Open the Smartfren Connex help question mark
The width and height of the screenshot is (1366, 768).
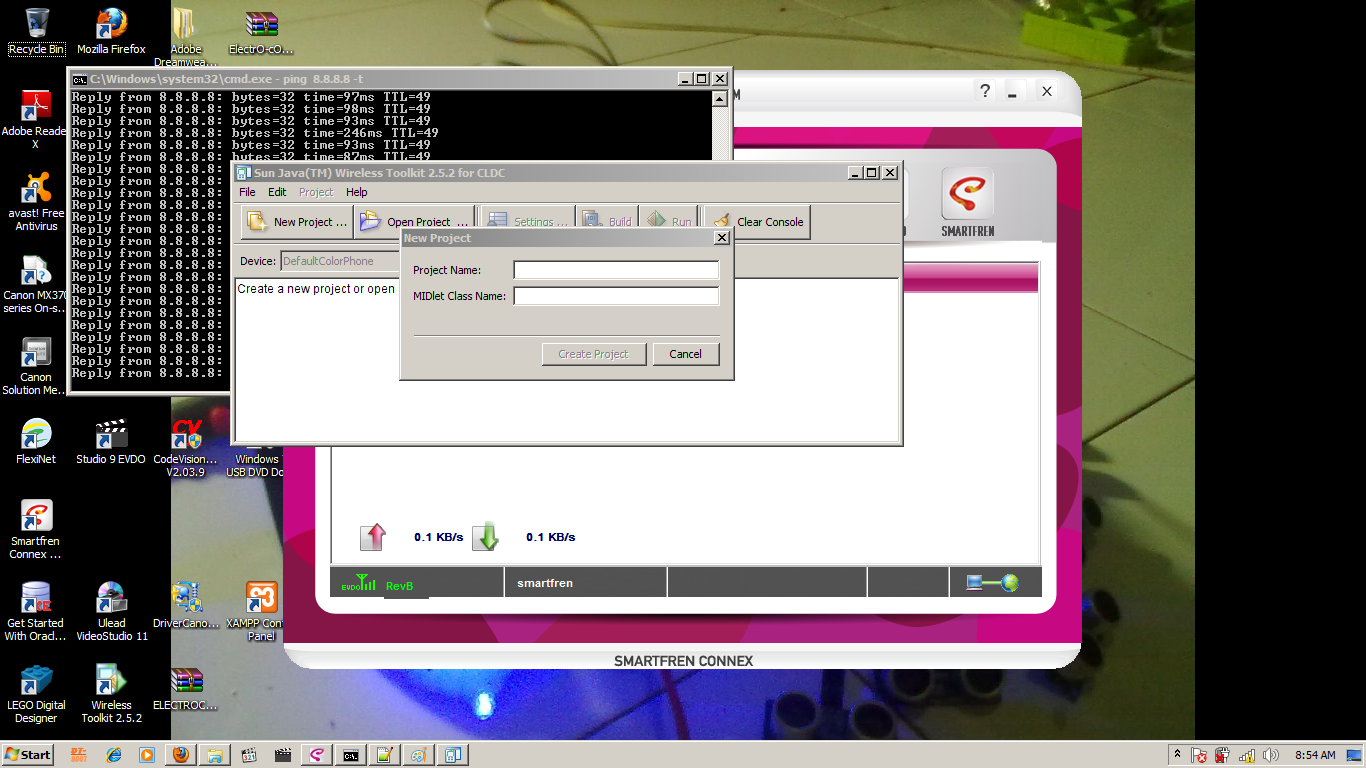(985, 91)
